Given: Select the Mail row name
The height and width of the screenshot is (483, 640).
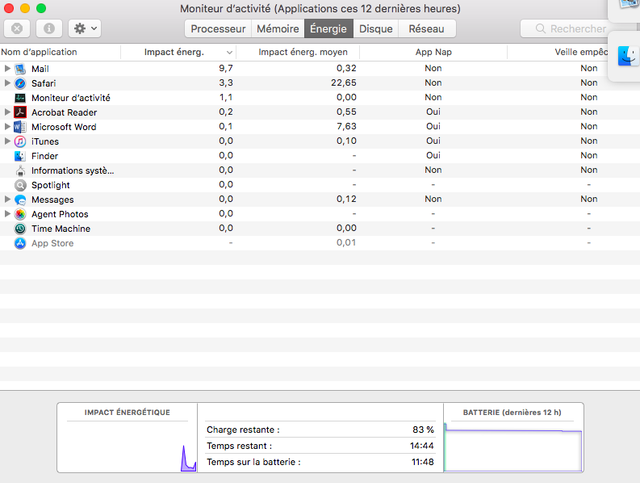Looking at the screenshot, I should click(40, 69).
